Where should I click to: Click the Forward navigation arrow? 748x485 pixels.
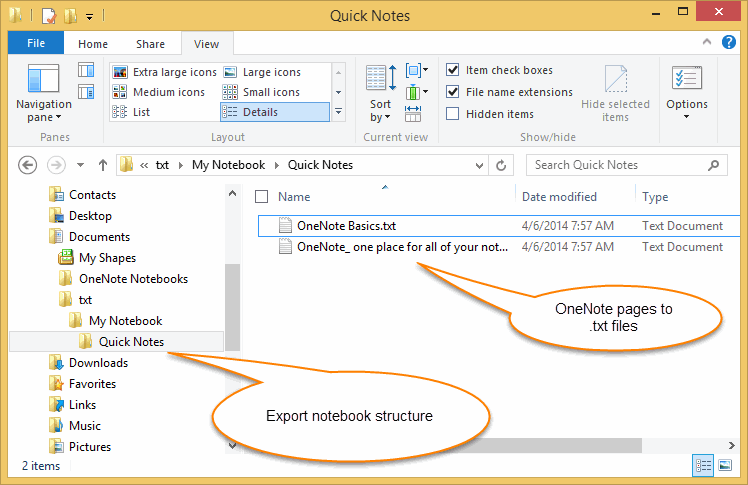pyautogui.click(x=56, y=165)
